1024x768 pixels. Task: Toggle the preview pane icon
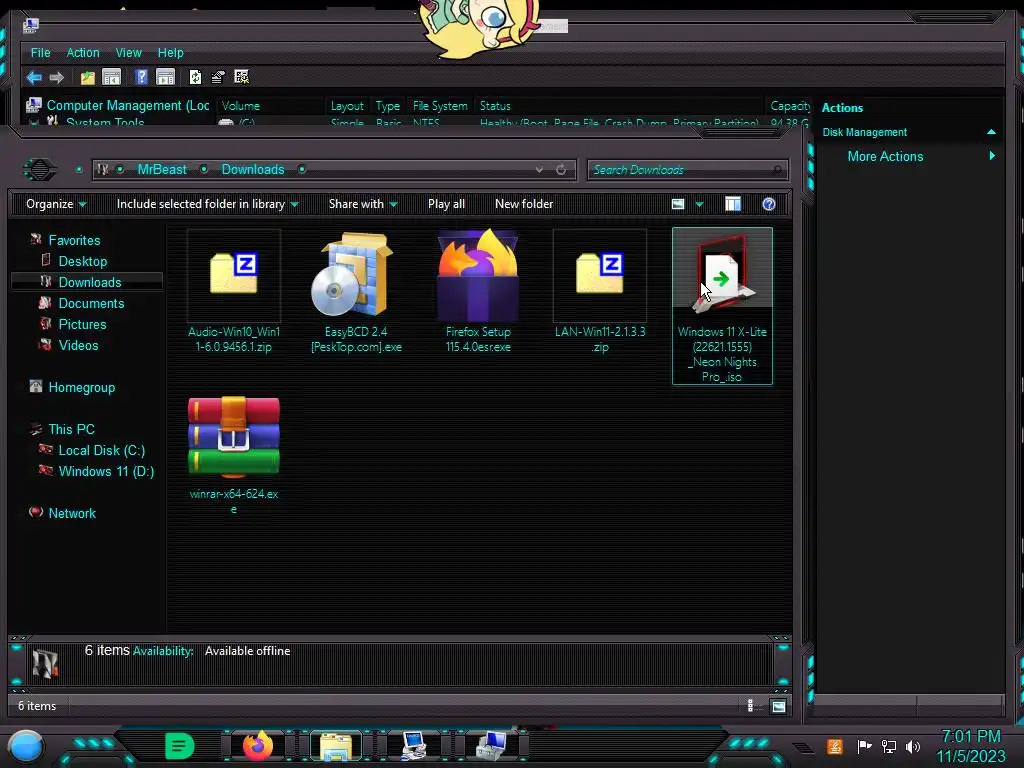[x=733, y=204]
